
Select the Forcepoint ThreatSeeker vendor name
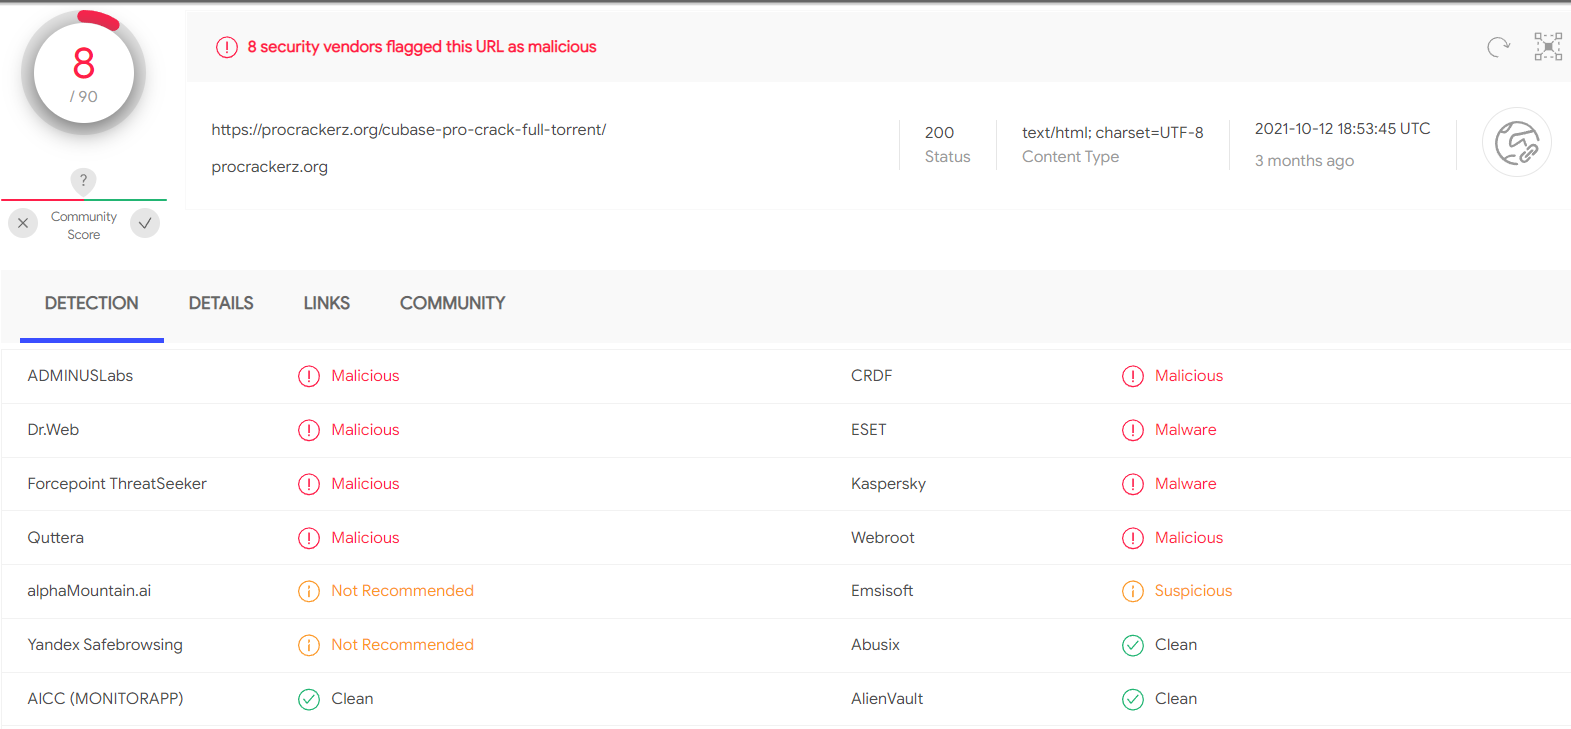click(x=117, y=484)
